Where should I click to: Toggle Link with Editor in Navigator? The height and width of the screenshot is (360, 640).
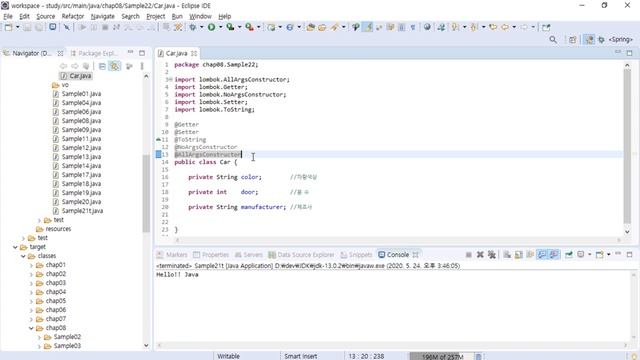pyautogui.click(x=115, y=66)
